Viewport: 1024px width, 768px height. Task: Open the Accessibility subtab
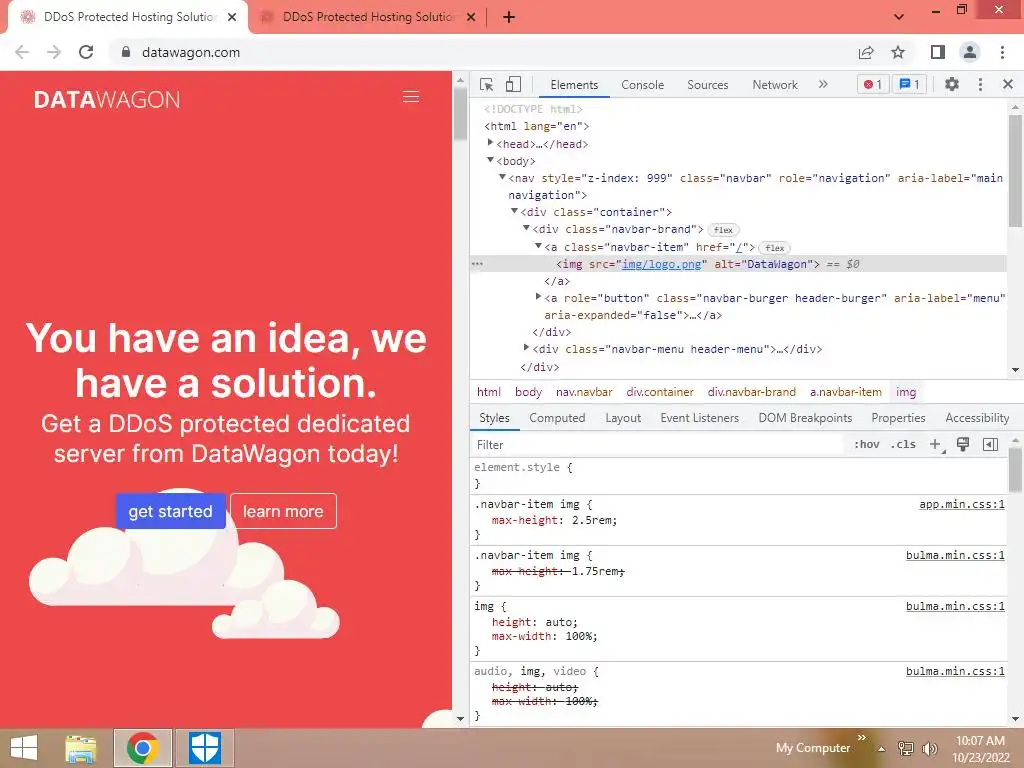(x=977, y=418)
